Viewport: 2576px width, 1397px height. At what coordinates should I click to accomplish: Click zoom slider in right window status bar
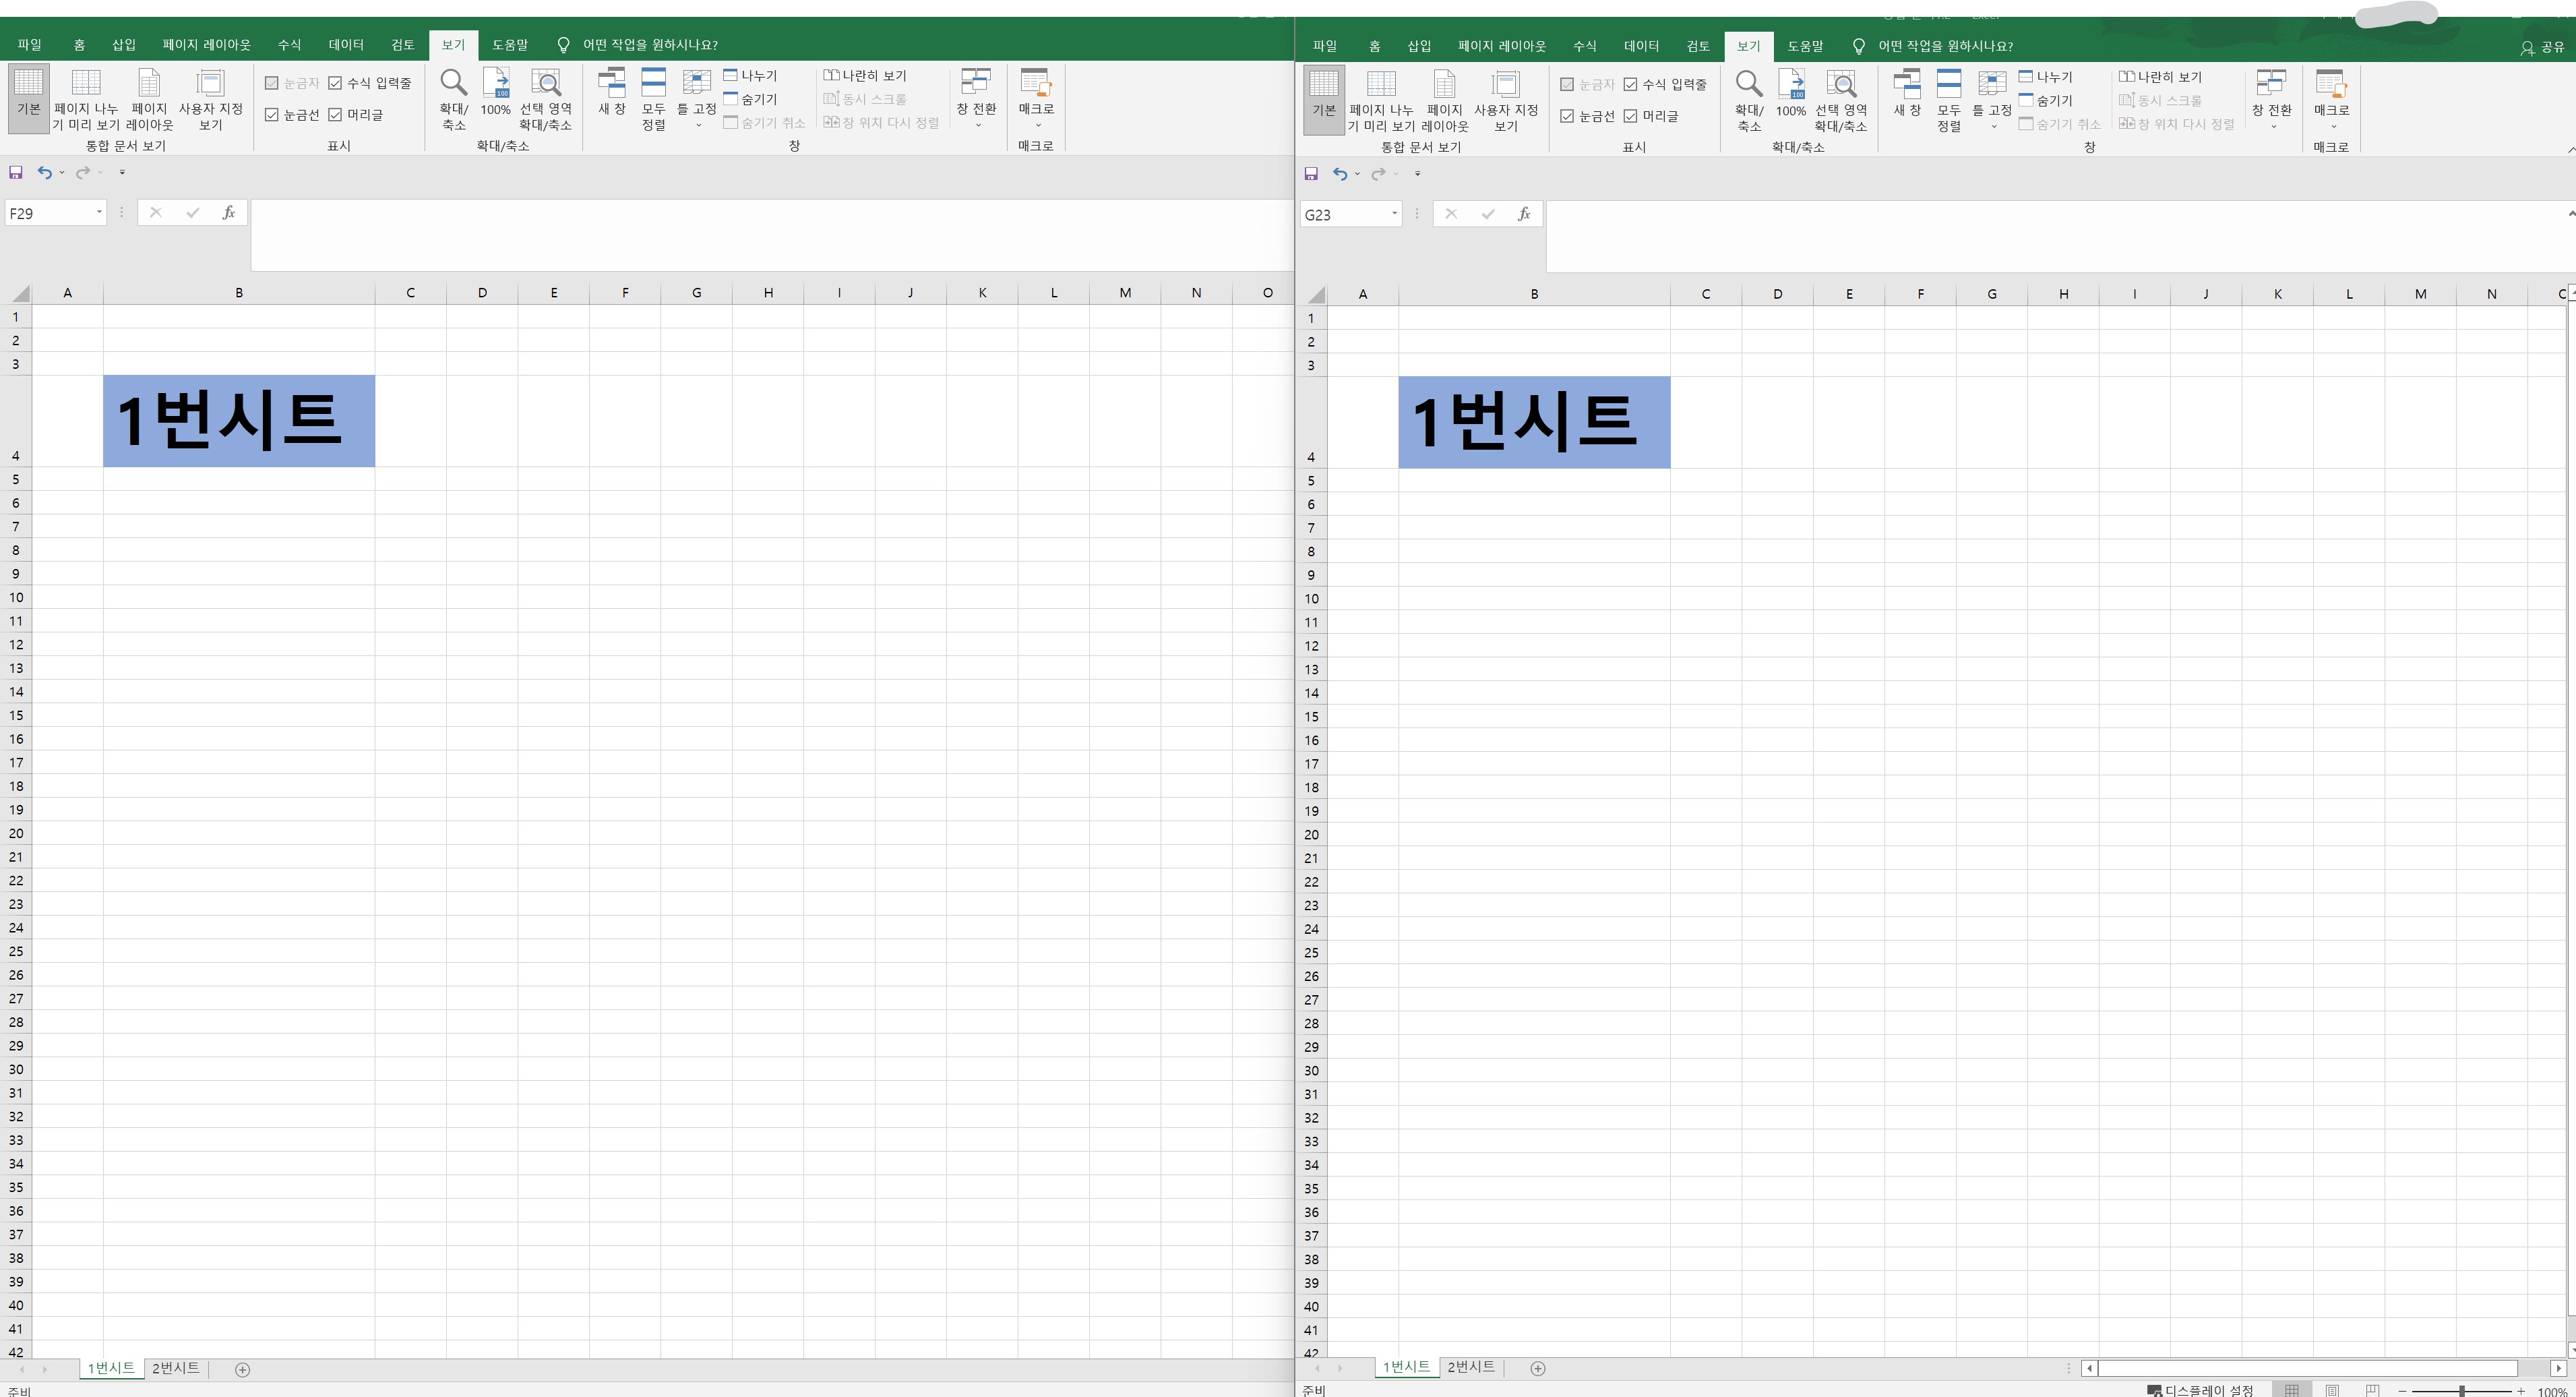pos(2461,1391)
